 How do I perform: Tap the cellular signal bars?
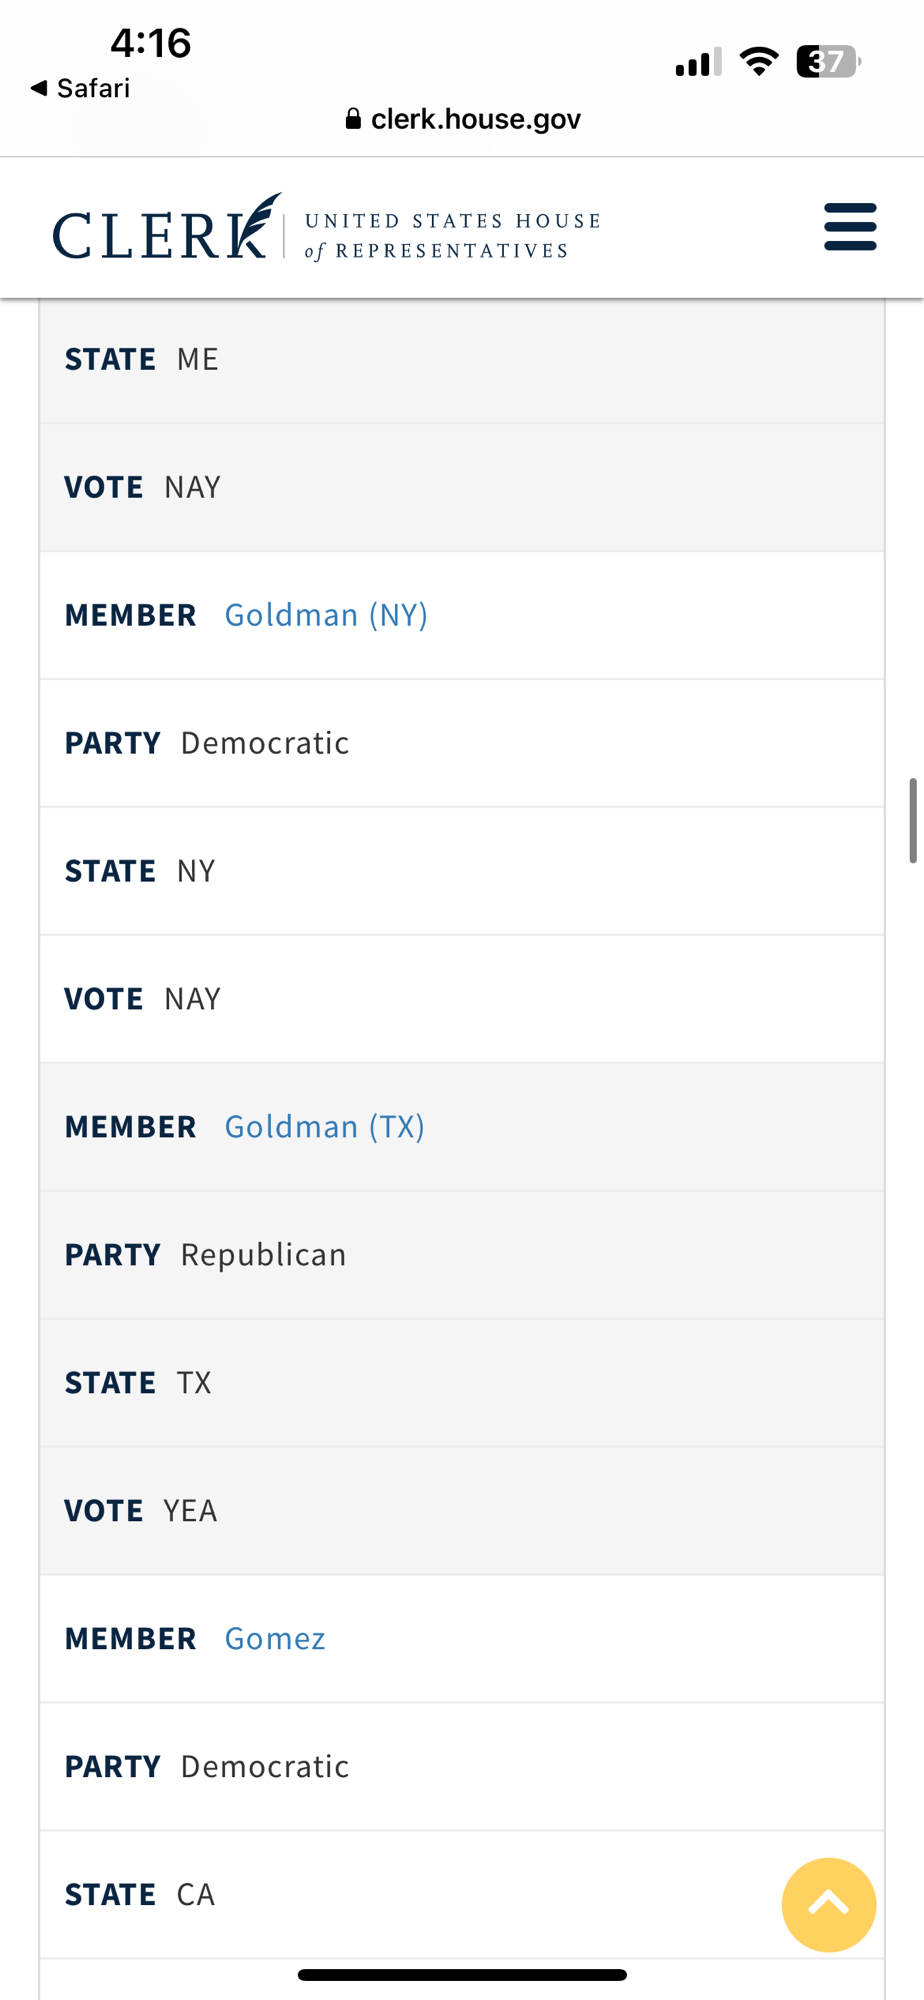[x=698, y=63]
